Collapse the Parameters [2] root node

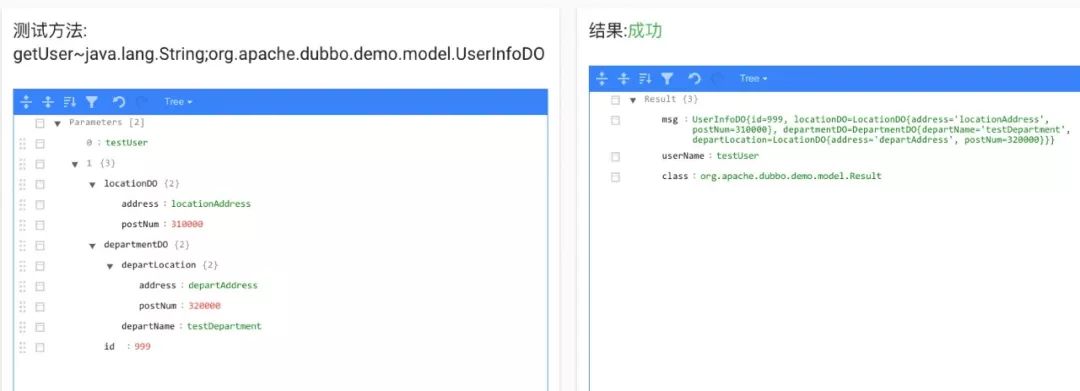[58, 123]
